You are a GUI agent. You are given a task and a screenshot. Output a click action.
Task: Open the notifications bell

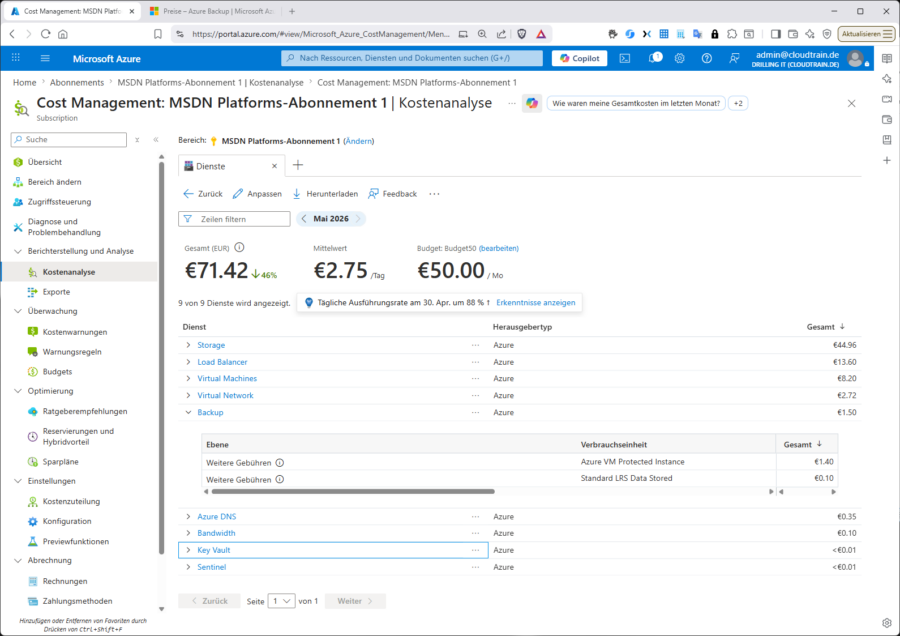click(654, 58)
